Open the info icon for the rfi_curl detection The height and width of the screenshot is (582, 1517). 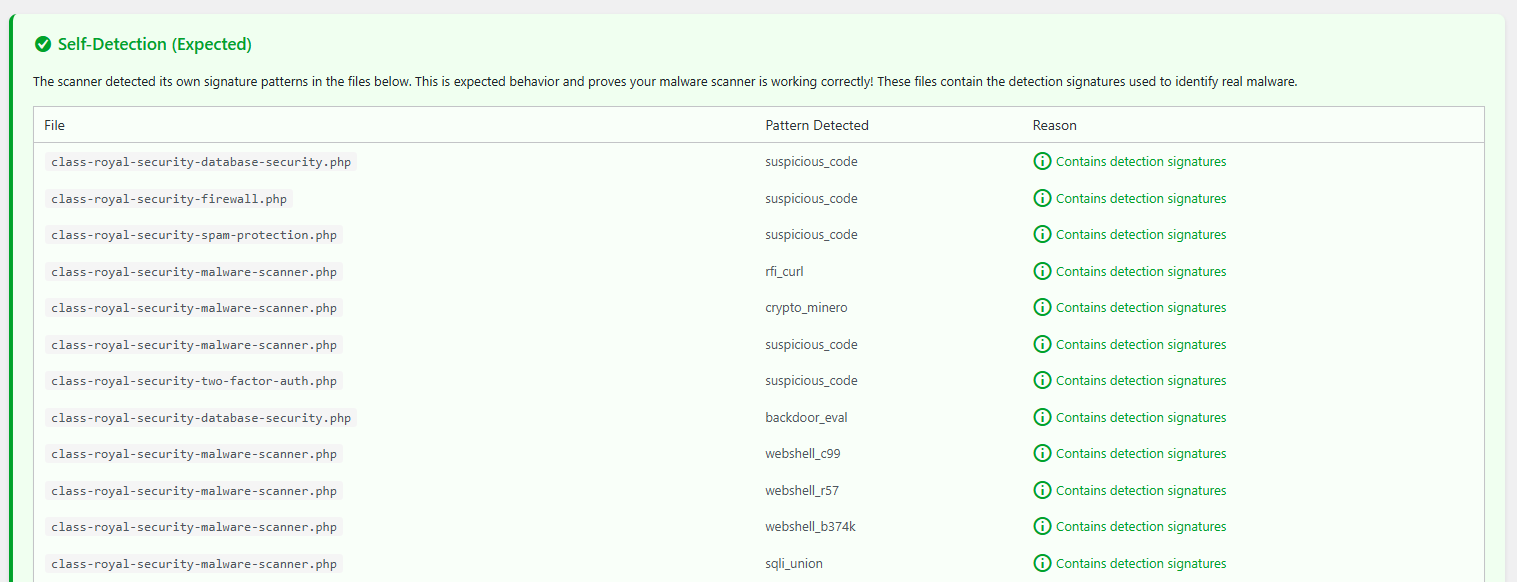(1042, 270)
